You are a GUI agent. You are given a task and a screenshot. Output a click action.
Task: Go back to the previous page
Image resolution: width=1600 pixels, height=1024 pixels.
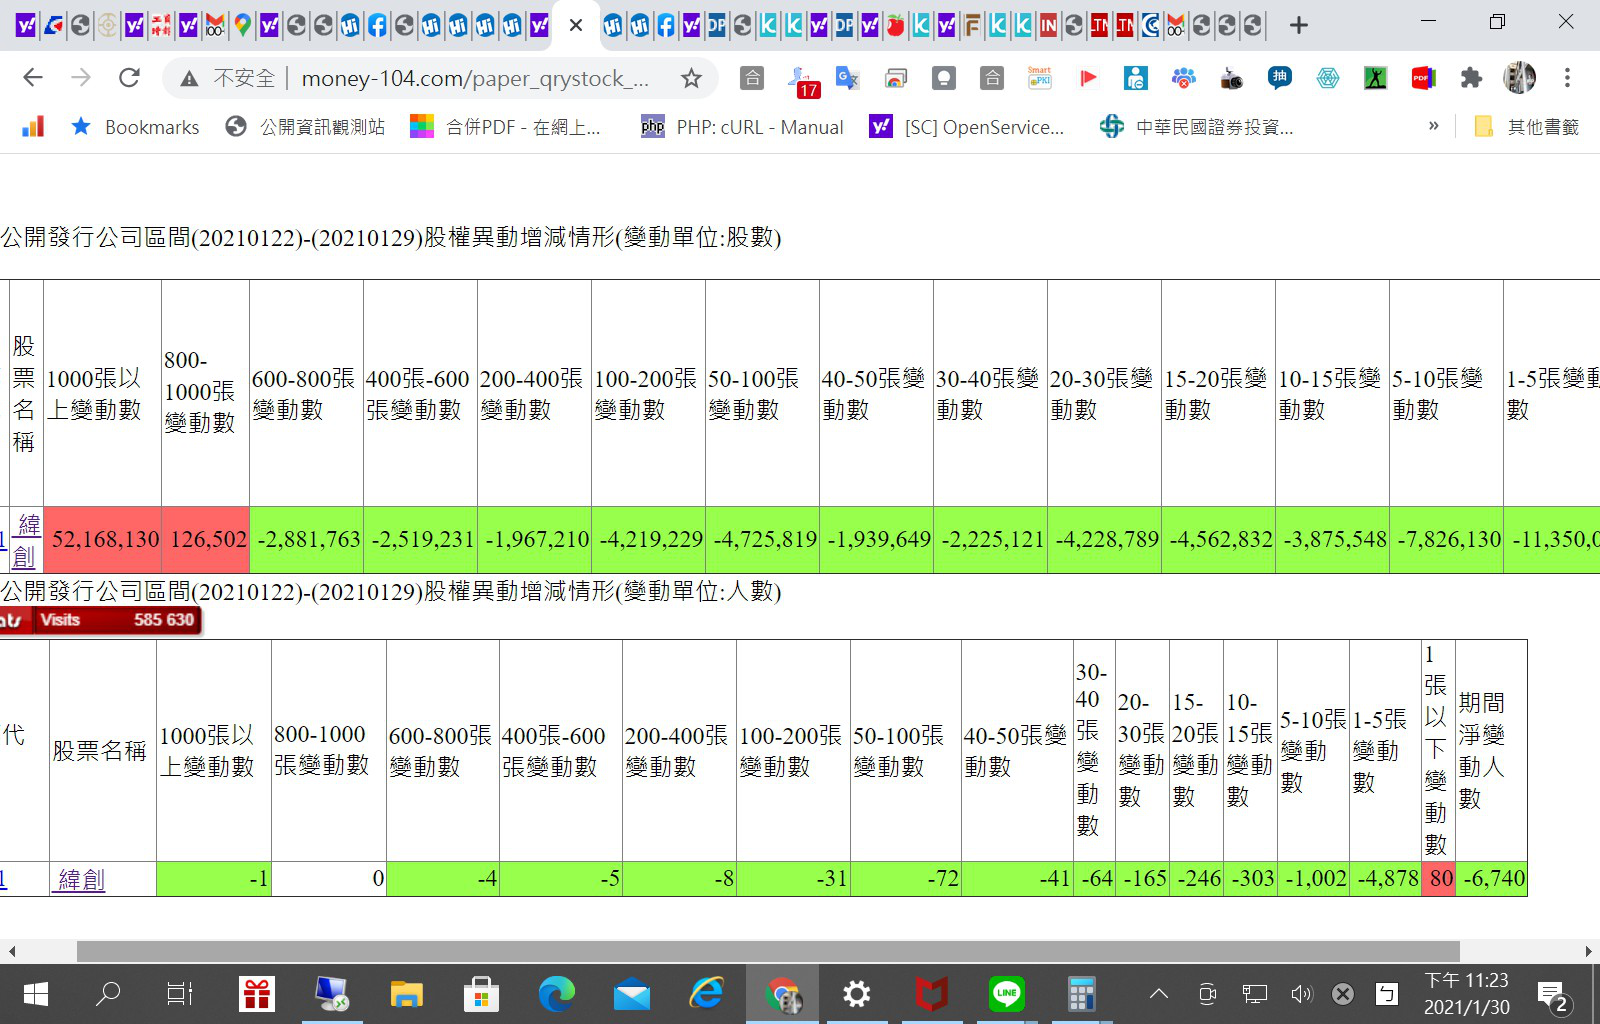point(33,78)
